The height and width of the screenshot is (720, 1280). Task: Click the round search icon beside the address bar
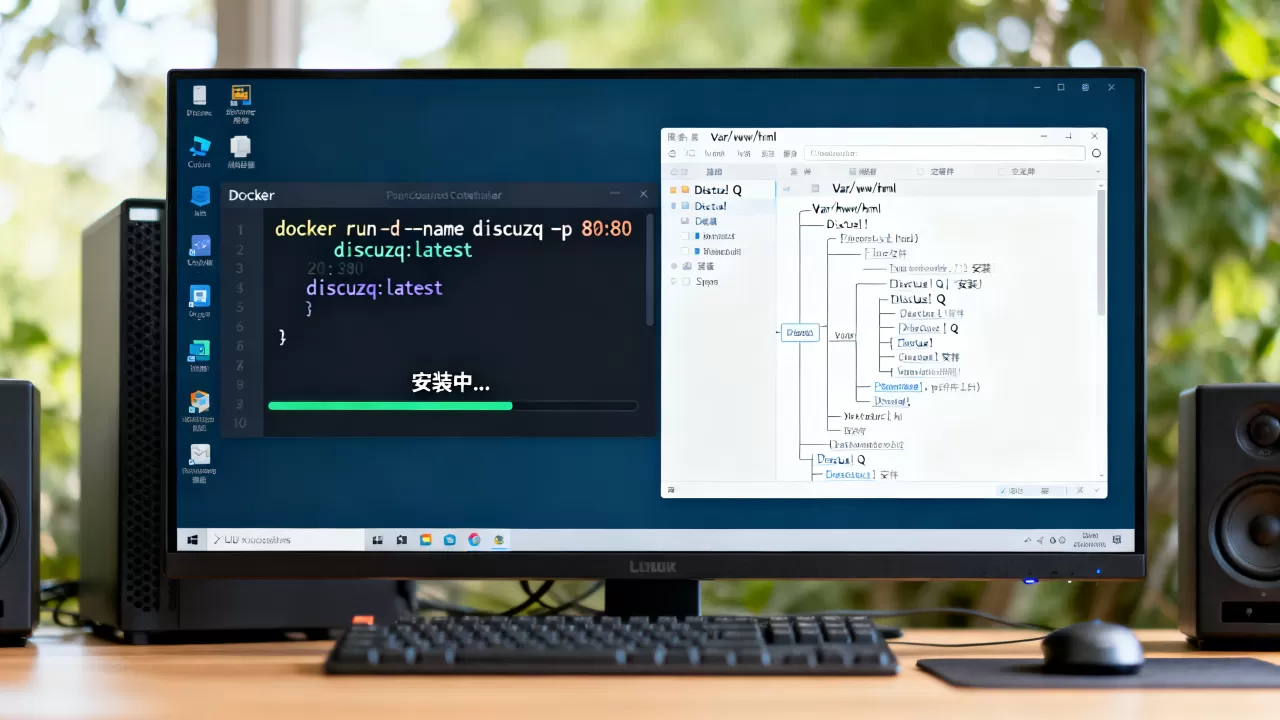tap(1096, 154)
